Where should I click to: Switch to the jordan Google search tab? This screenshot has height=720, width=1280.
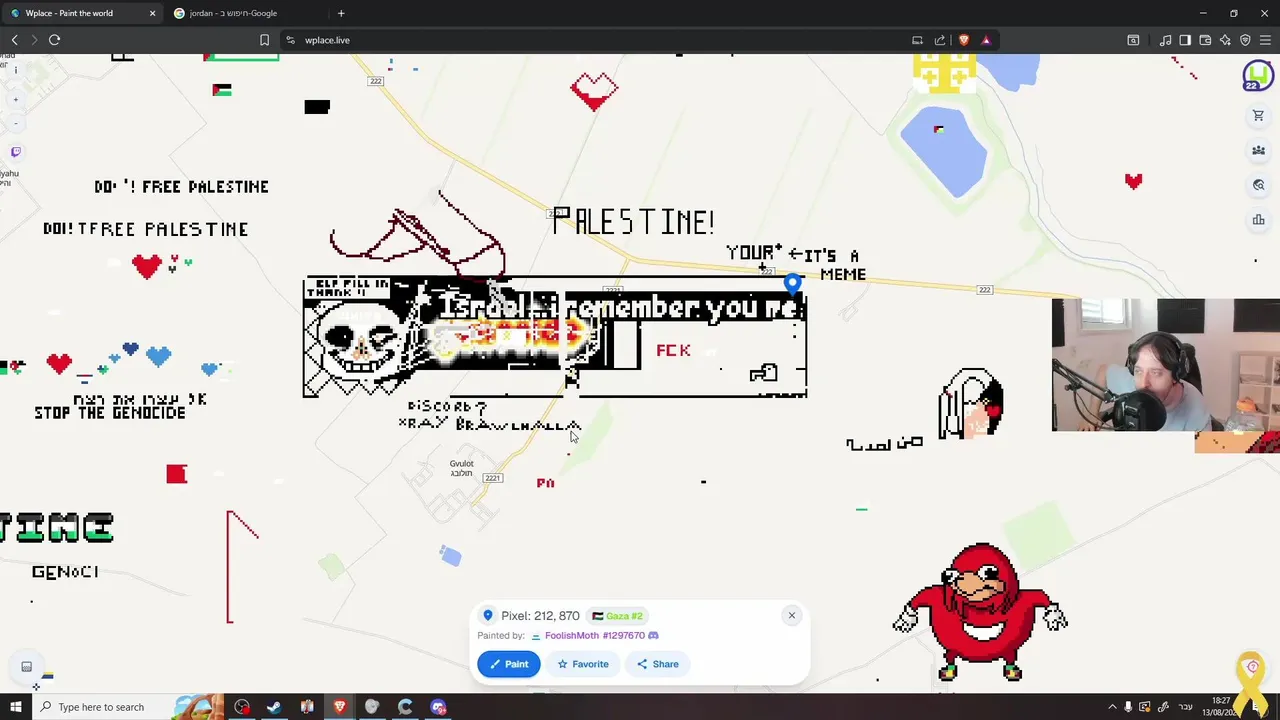(x=245, y=13)
